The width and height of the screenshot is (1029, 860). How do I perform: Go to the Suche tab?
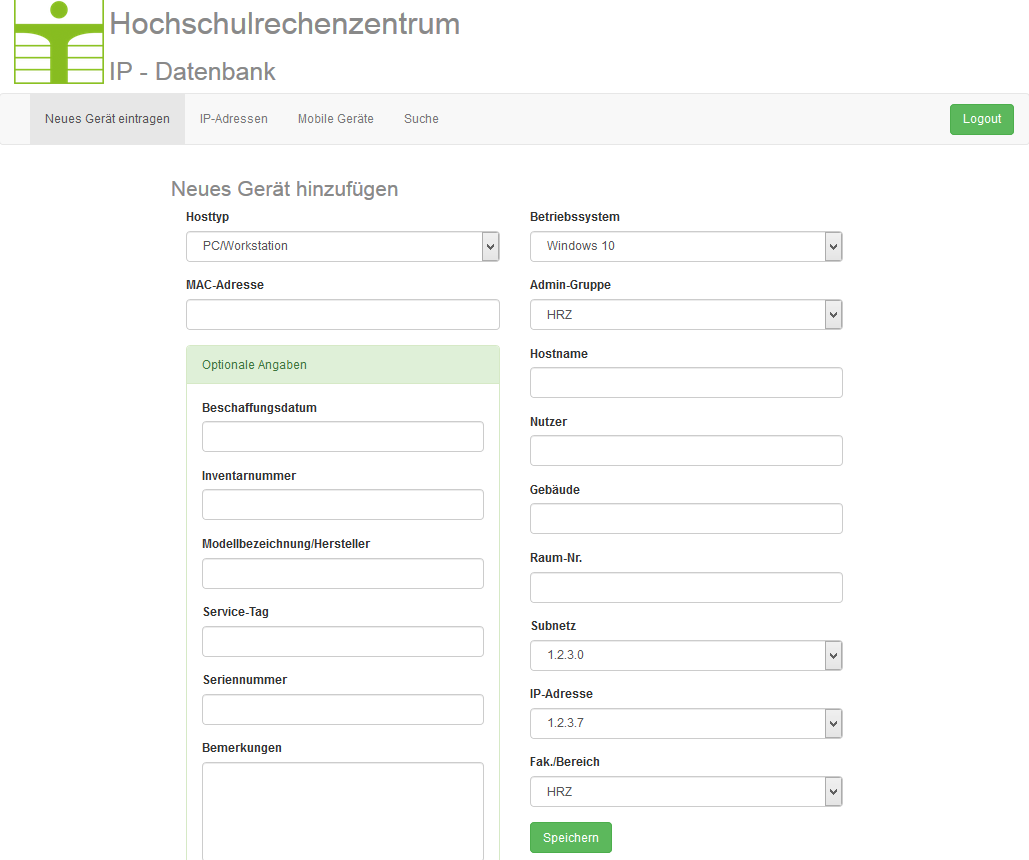point(421,119)
